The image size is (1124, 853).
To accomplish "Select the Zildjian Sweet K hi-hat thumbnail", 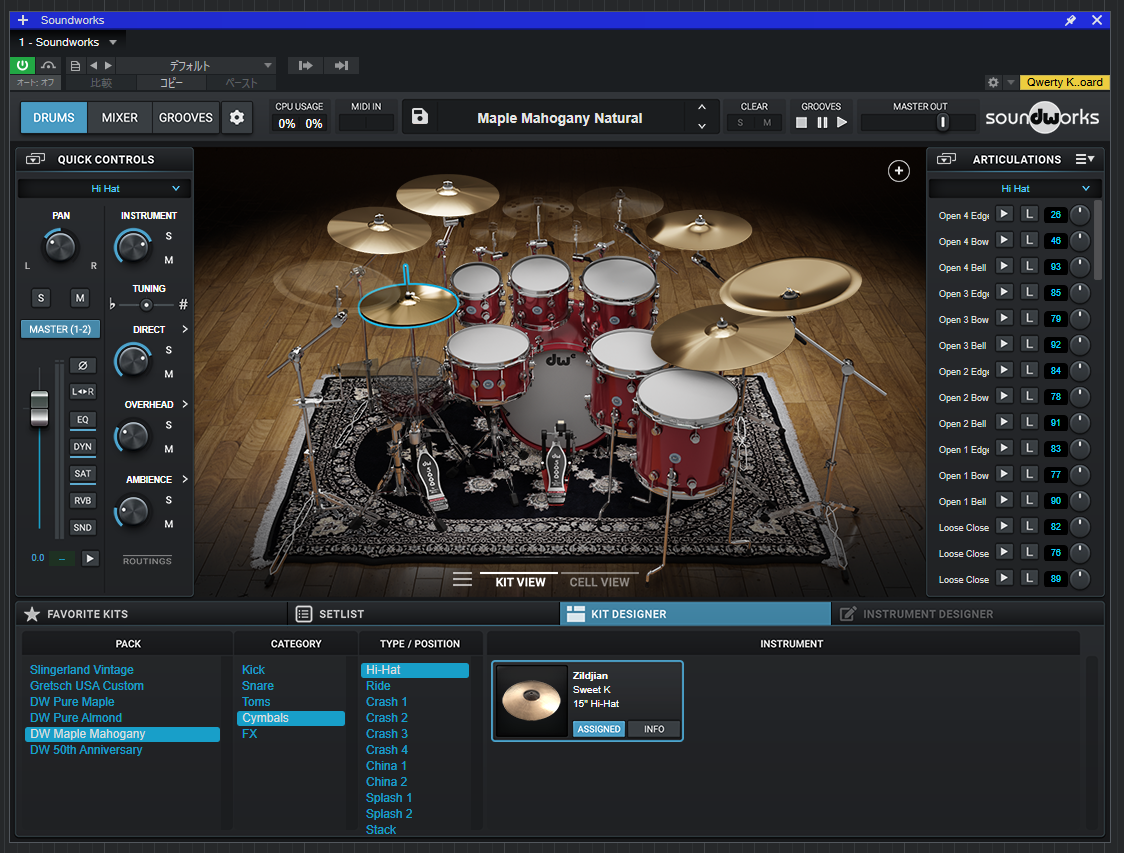I will tap(531, 701).
